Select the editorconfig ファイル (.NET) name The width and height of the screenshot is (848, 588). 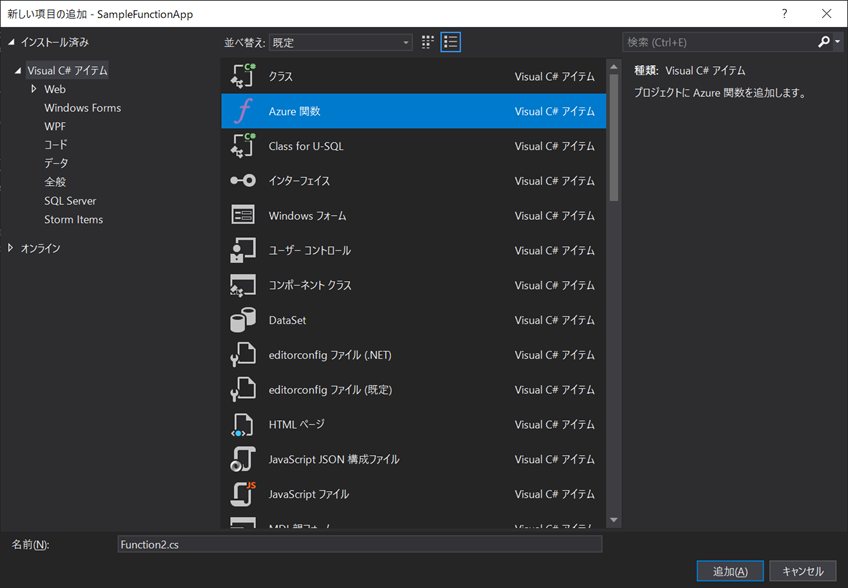pyautogui.click(x=330, y=354)
